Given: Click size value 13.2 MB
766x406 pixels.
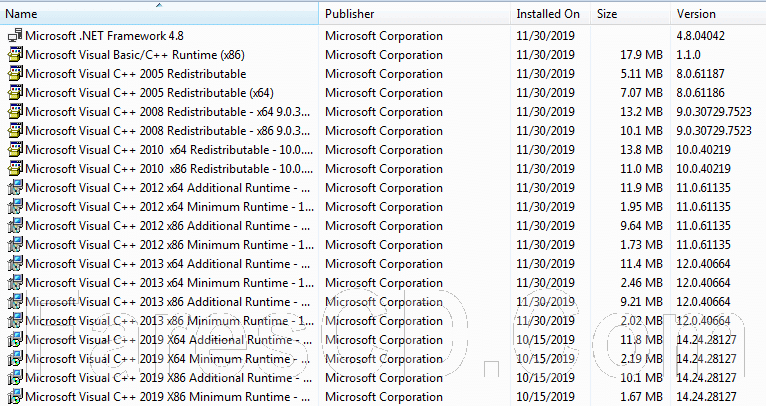Looking at the screenshot, I should click(641, 112).
